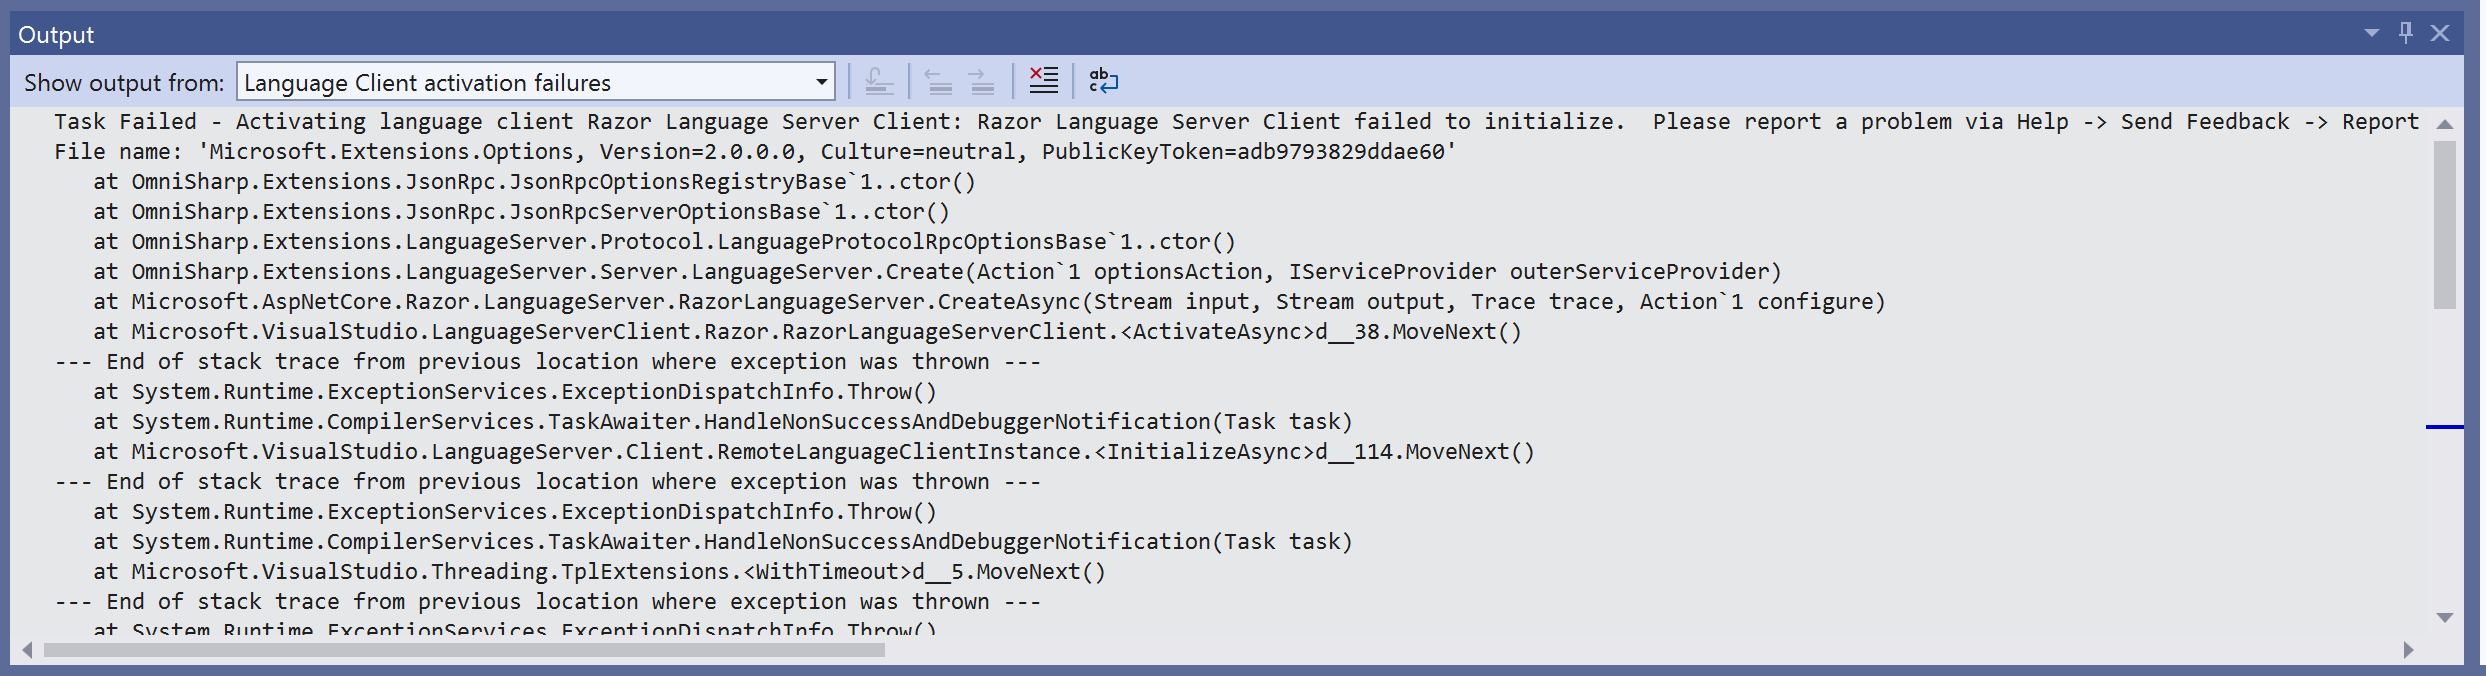Viewport: 2486px width, 676px height.
Task: Open the 'Show output from' dropdown
Action: pos(536,82)
